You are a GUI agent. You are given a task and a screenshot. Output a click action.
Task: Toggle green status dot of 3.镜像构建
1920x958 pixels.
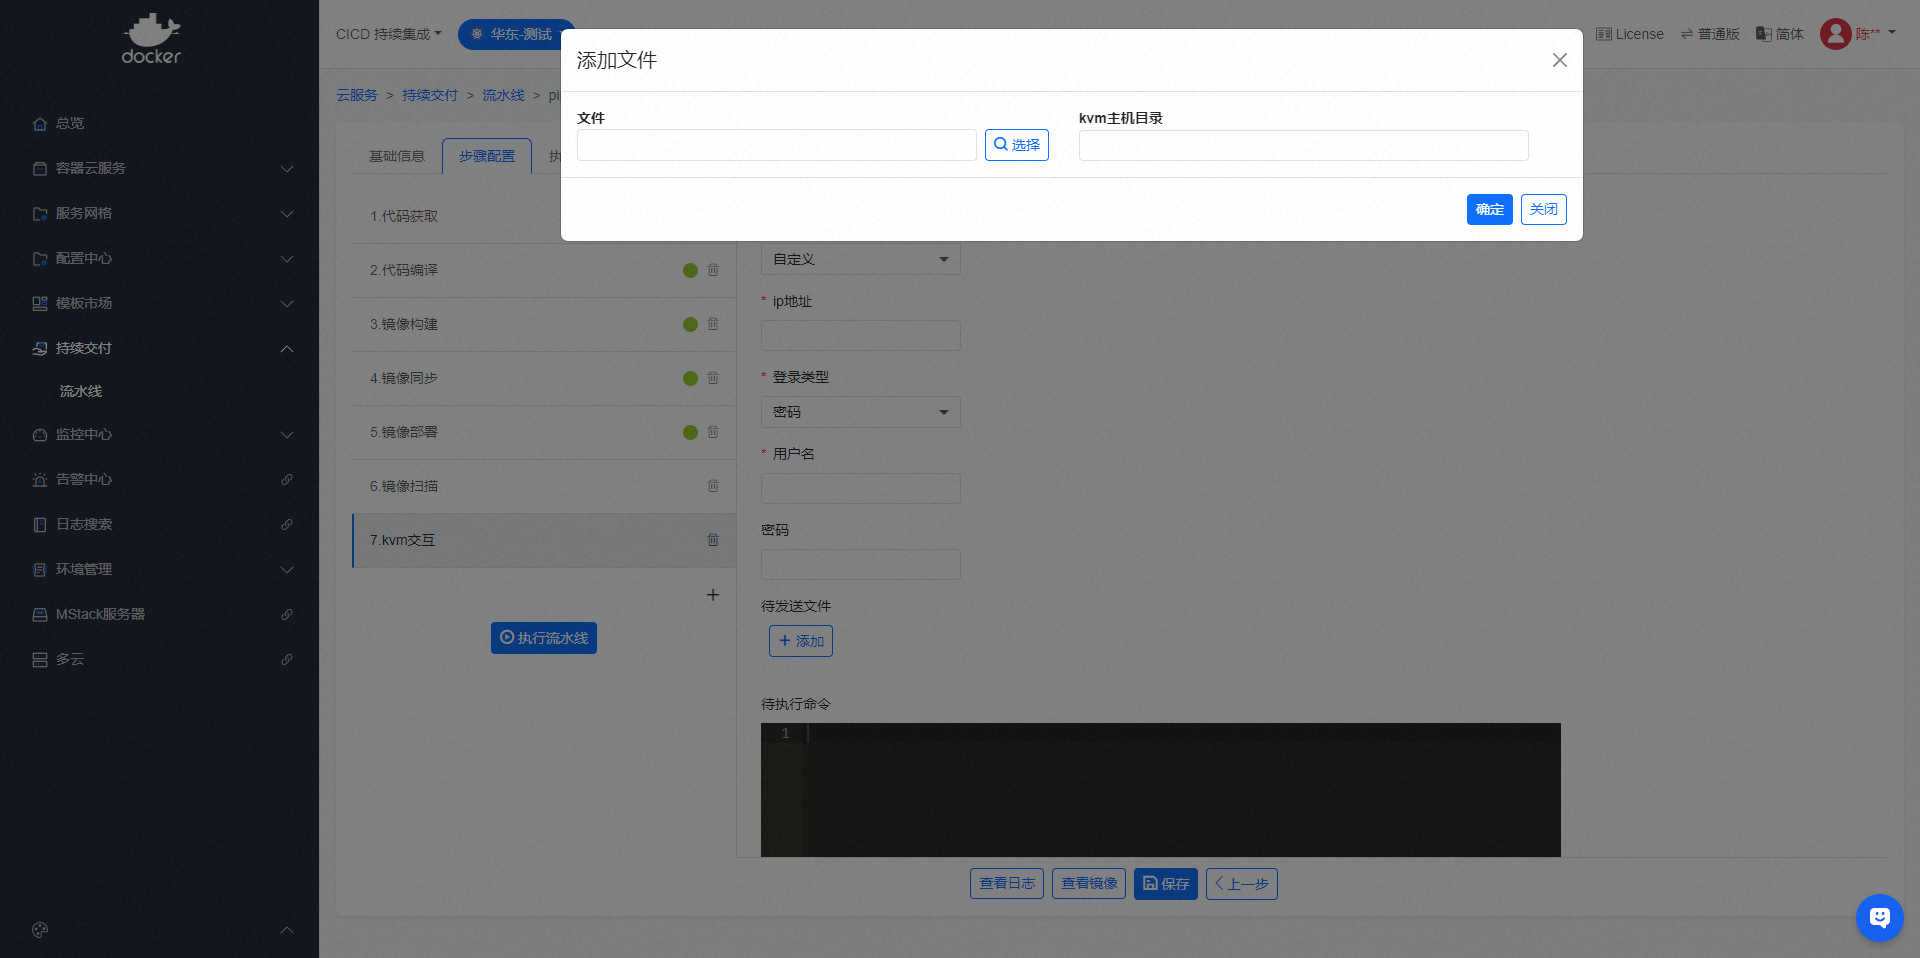690,324
